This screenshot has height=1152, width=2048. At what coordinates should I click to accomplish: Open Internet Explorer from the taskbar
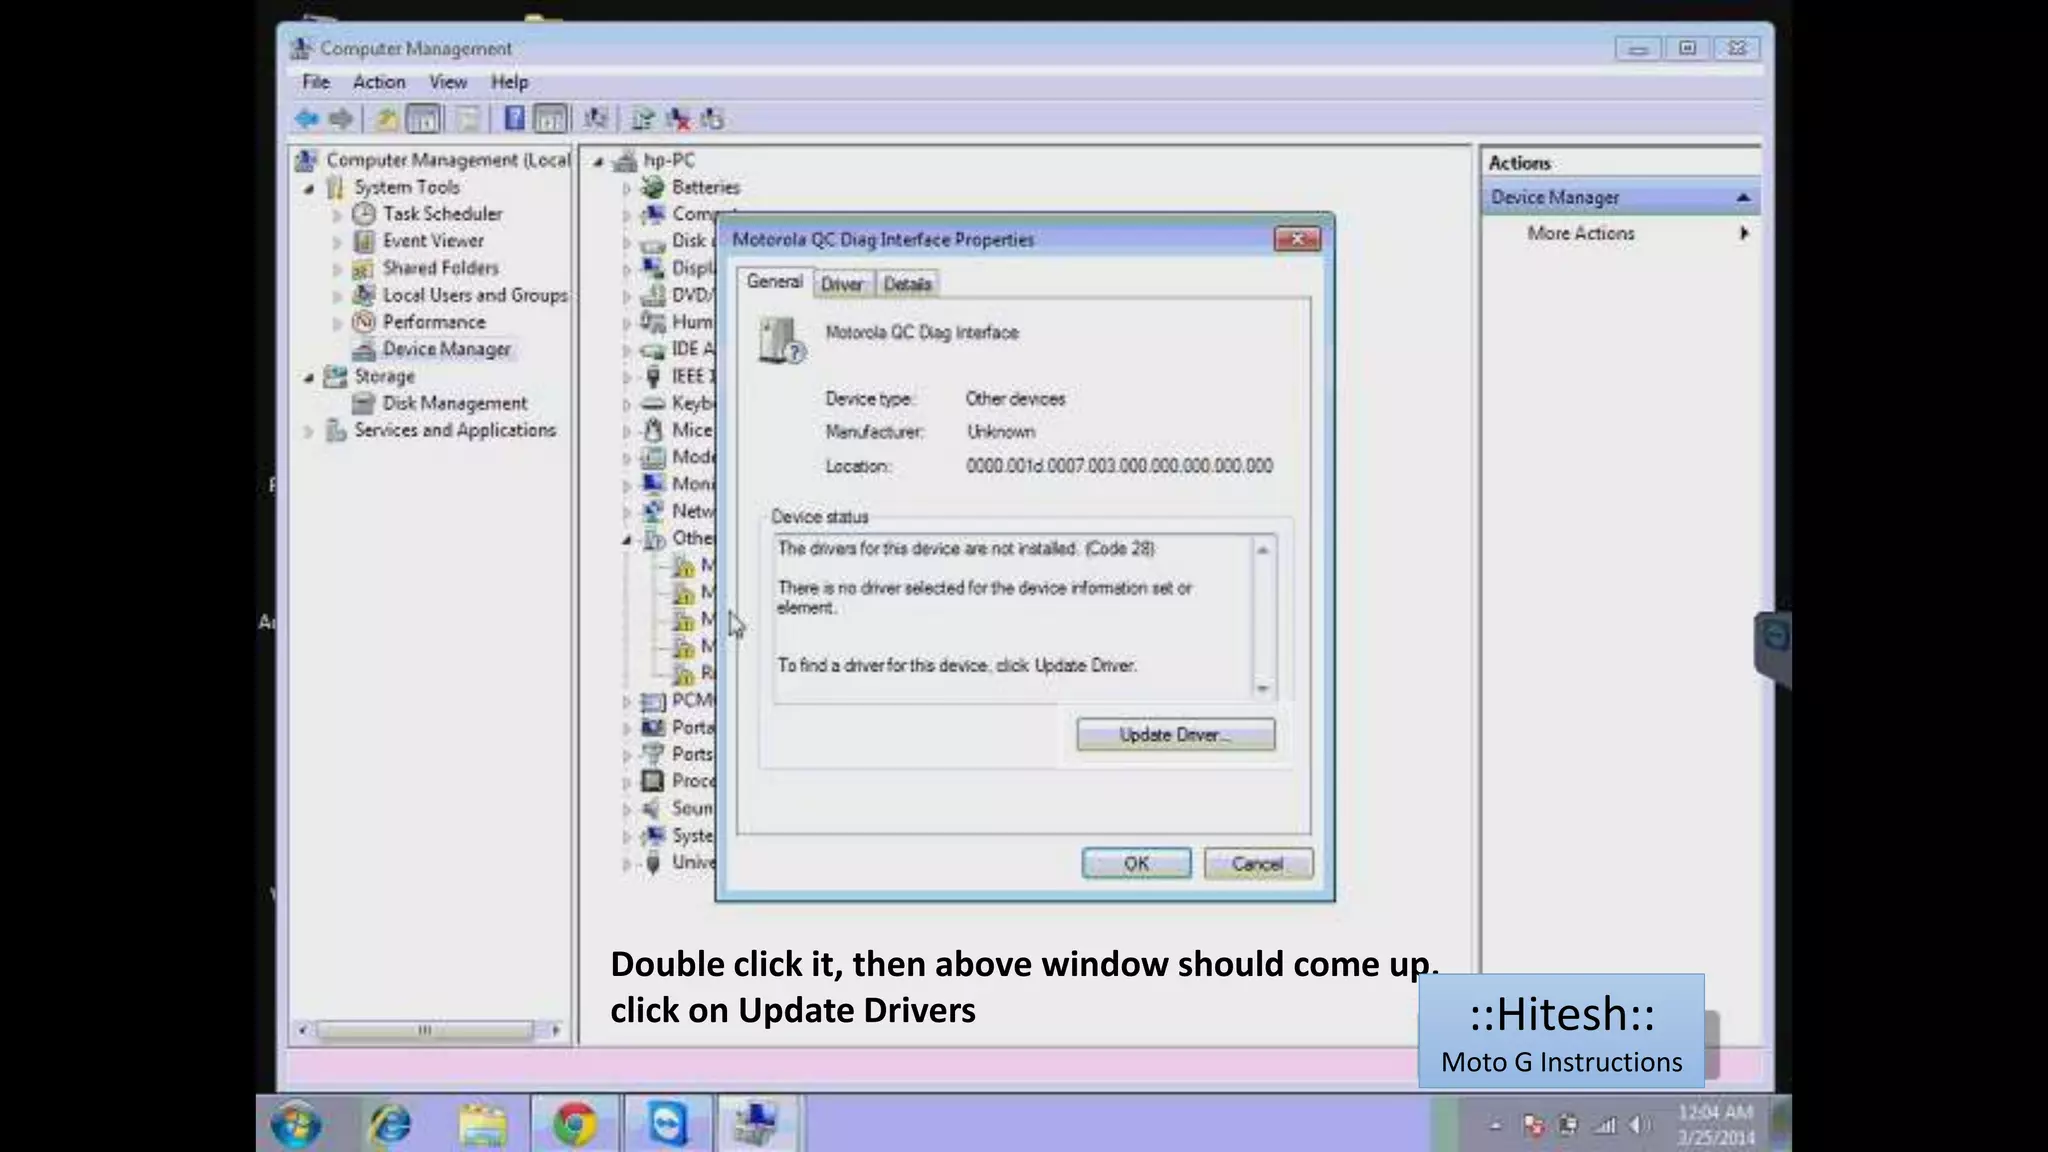click(x=390, y=1124)
